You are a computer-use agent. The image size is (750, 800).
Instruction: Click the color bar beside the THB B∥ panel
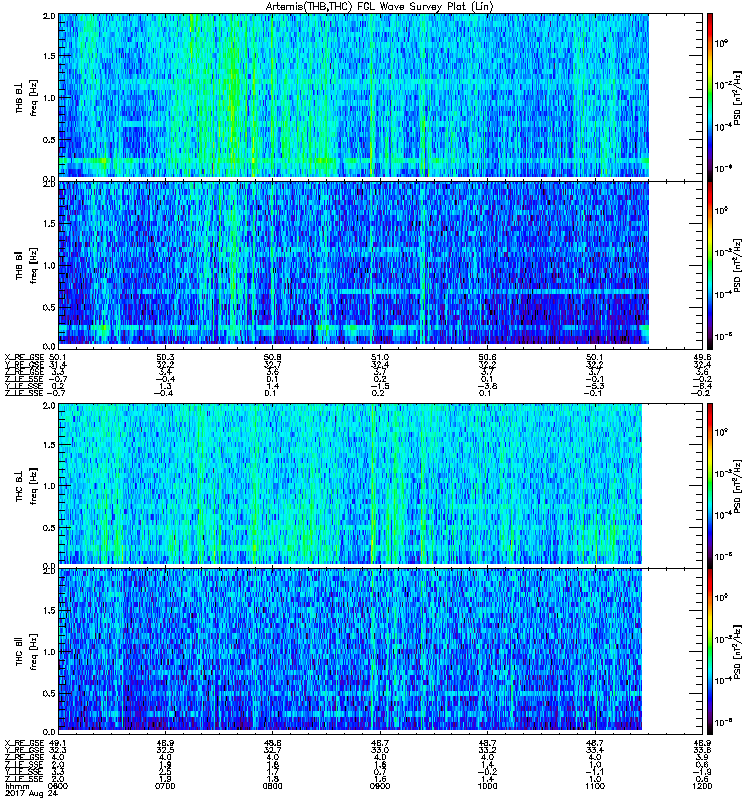(710, 264)
